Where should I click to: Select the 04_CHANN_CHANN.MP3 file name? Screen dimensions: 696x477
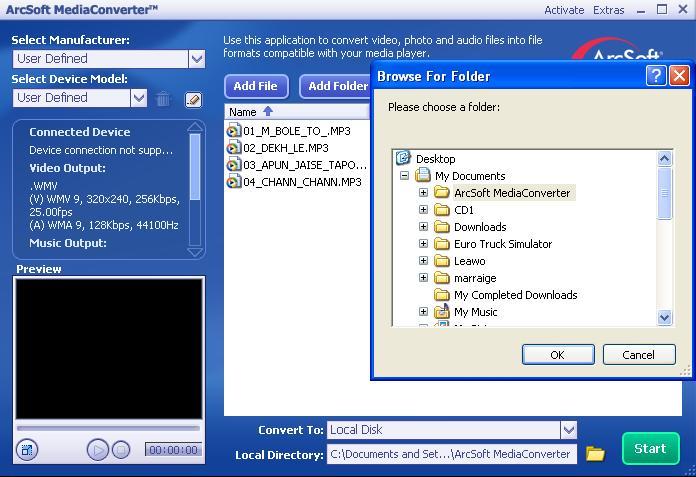tap(302, 182)
